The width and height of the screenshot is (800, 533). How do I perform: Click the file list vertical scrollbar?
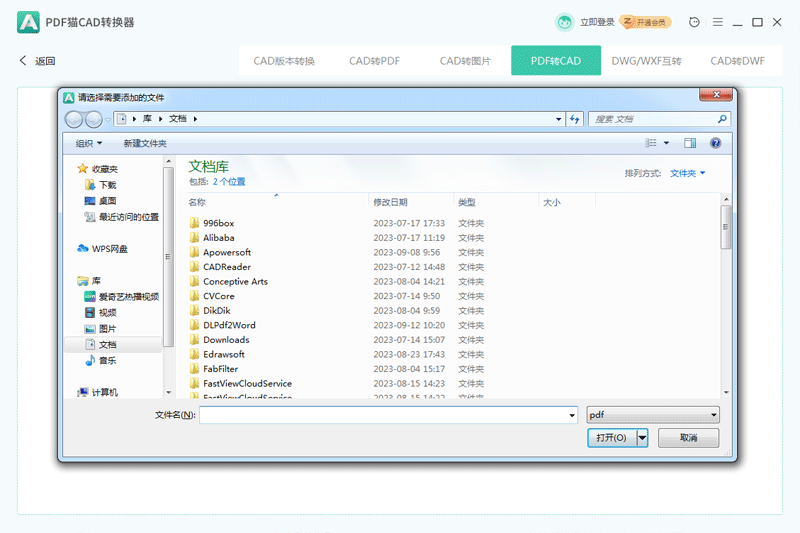(x=726, y=300)
